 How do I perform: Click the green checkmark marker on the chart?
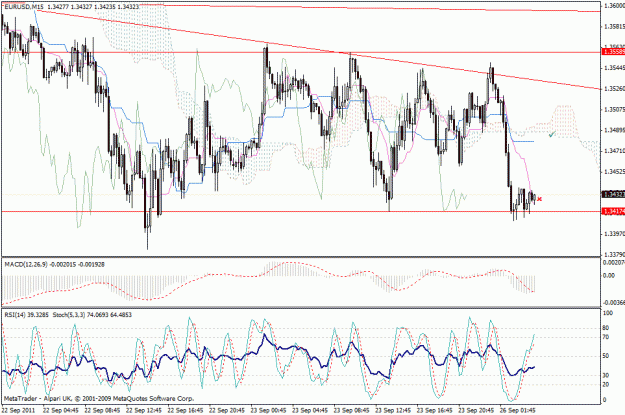(552, 135)
